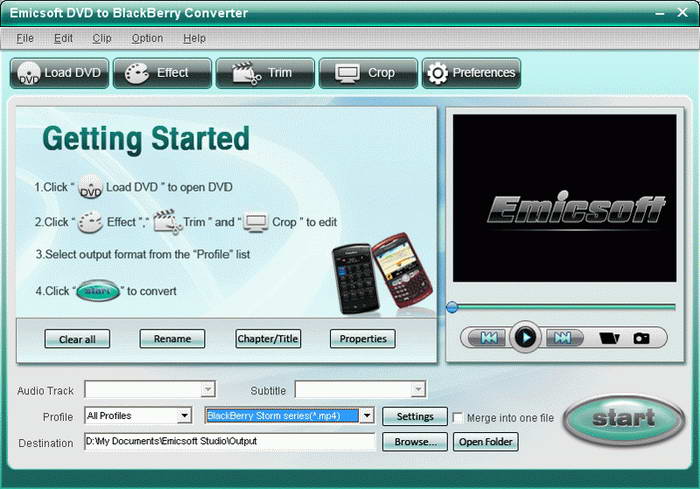Click the Load DVD toolbar button
Image resolution: width=700 pixels, height=489 pixels.
click(59, 73)
